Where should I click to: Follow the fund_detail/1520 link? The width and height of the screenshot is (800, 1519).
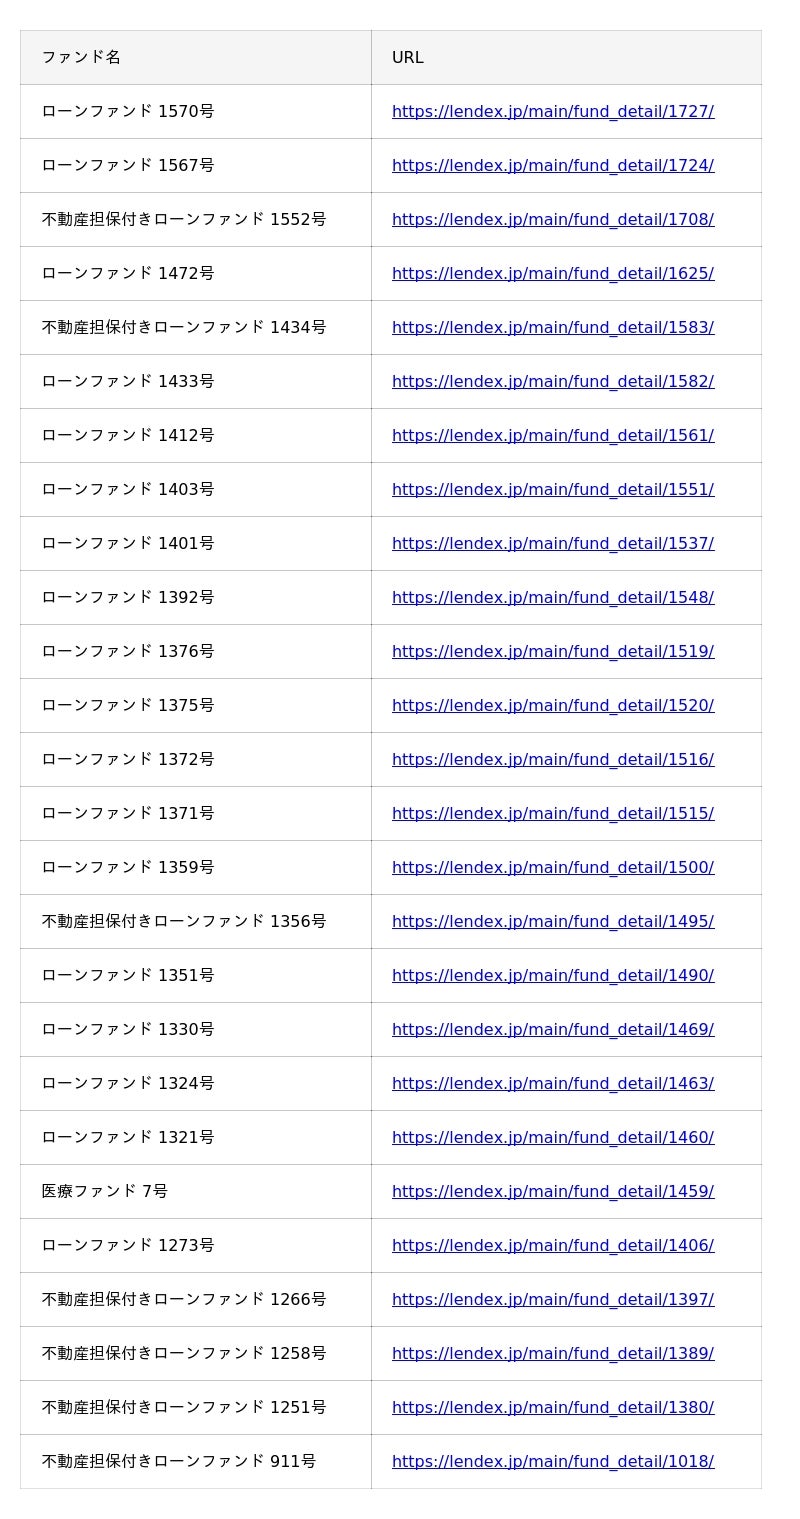pos(552,706)
